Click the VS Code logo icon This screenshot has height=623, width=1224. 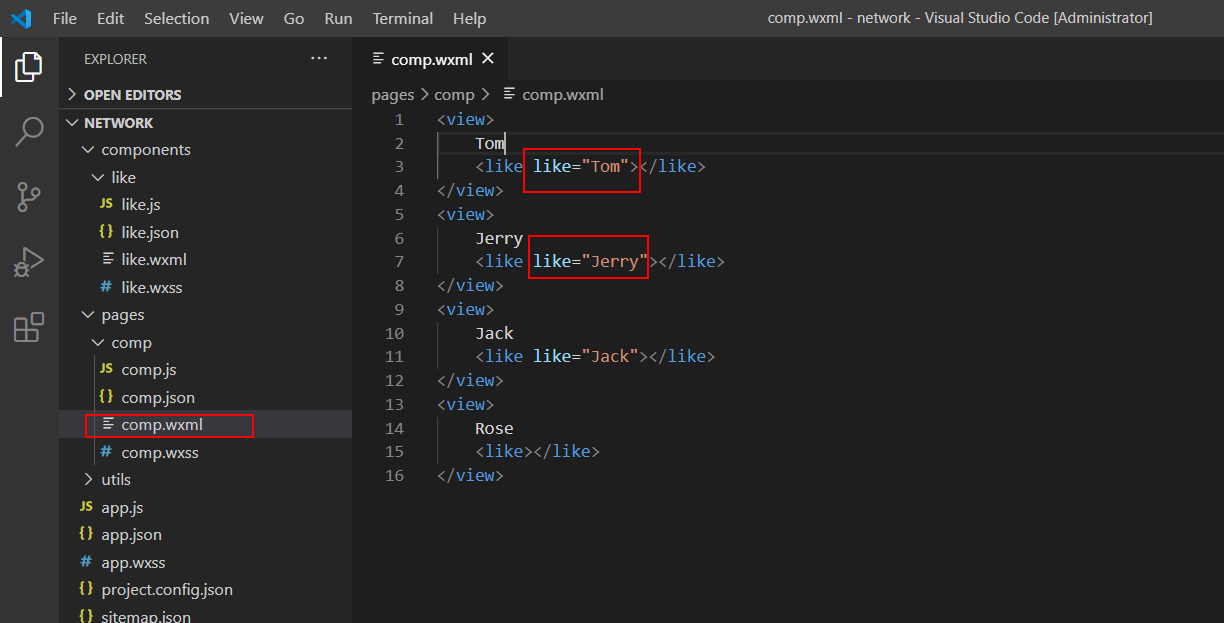(x=21, y=18)
